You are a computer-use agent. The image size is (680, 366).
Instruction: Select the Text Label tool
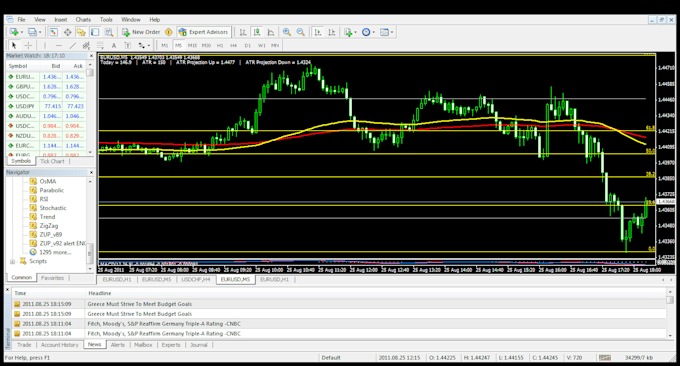click(x=128, y=45)
